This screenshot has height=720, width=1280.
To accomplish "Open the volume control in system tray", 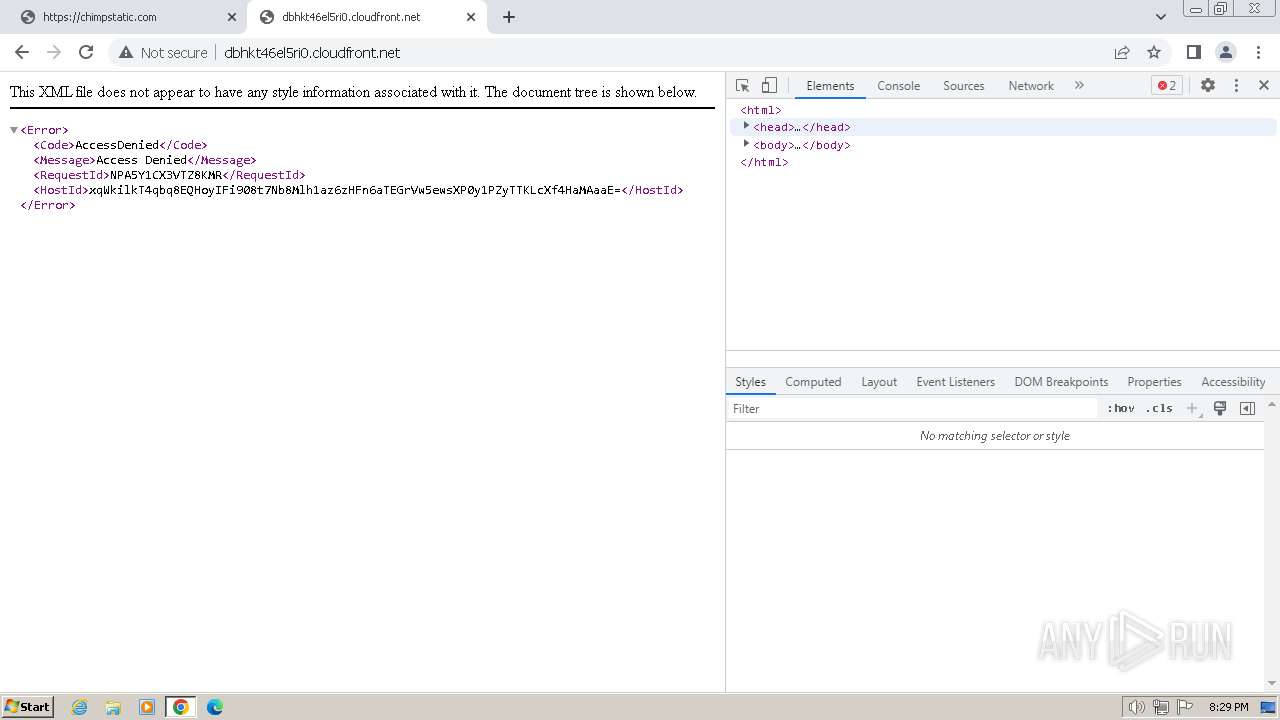I will [x=1137, y=707].
